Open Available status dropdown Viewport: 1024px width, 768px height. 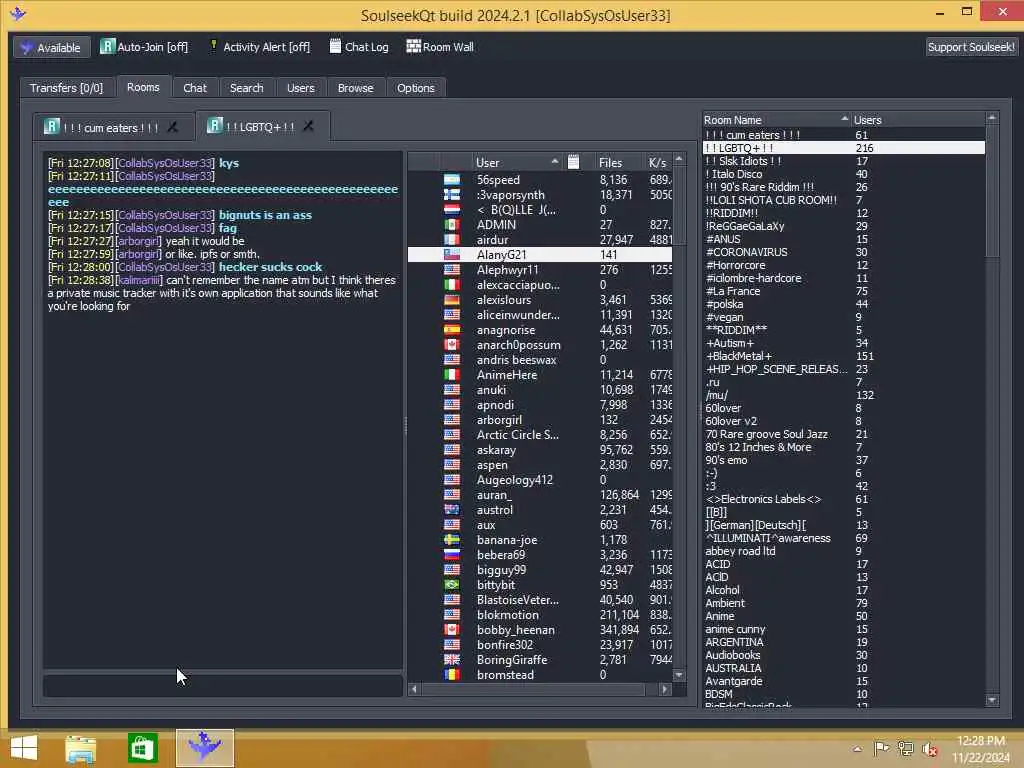[51, 48]
